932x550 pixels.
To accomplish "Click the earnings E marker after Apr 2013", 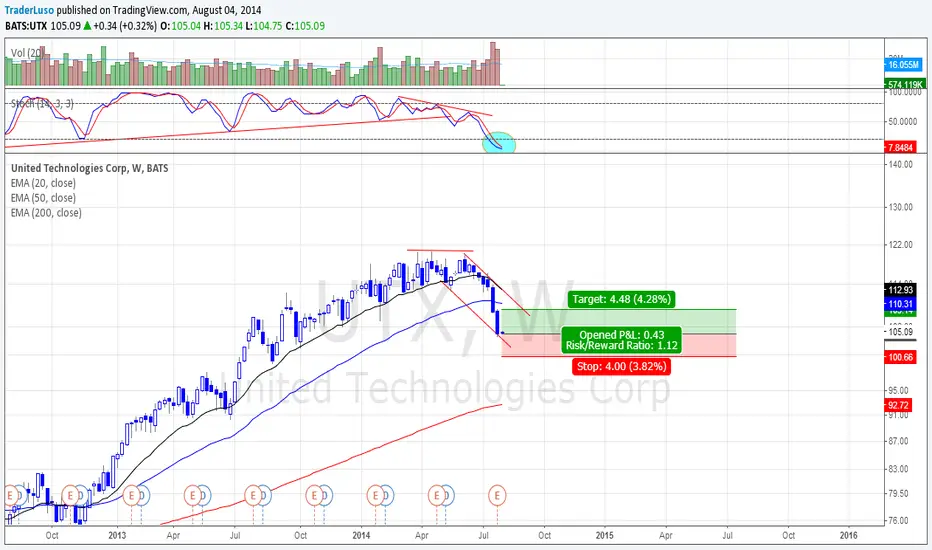I will click(x=192, y=495).
